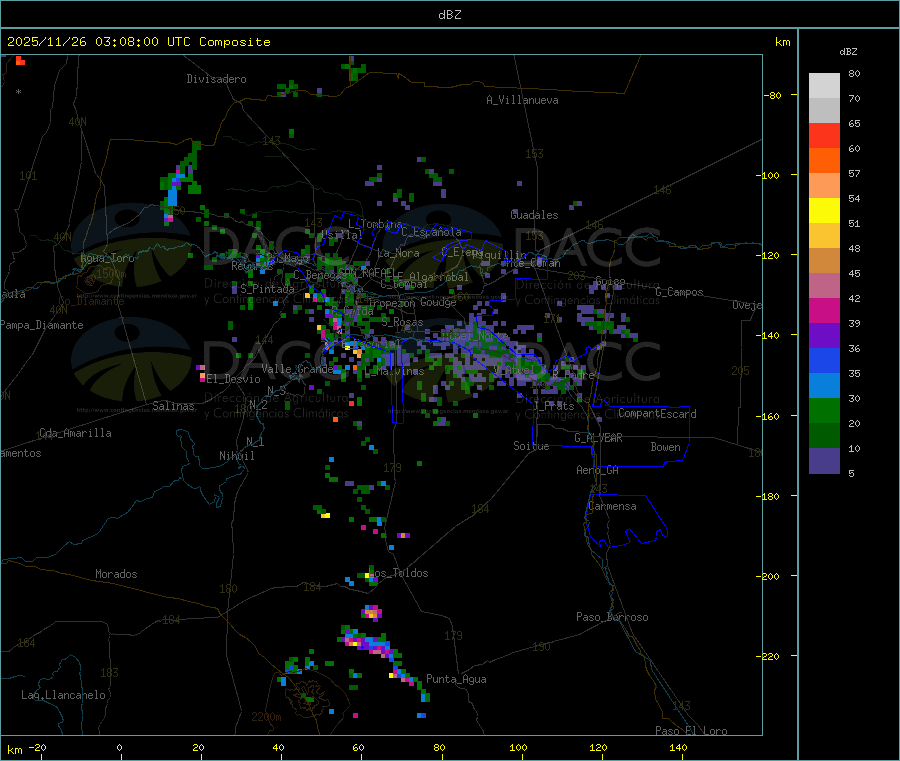Click the I_Prats label
This screenshot has height=761, width=900.
[553, 405]
